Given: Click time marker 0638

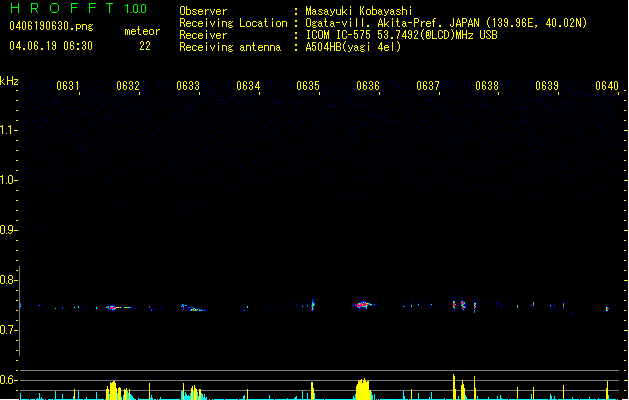Looking at the screenshot, I should pyautogui.click(x=487, y=86).
